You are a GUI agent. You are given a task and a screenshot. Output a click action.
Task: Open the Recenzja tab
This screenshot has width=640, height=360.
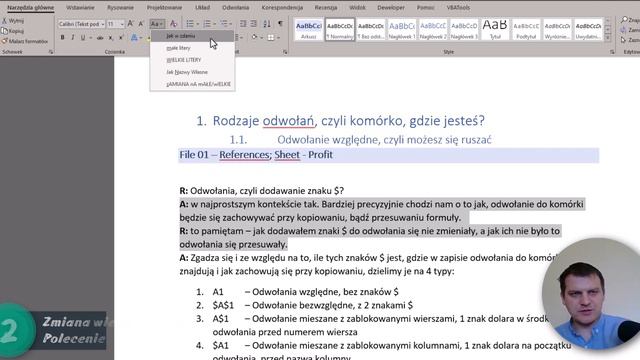326,7
